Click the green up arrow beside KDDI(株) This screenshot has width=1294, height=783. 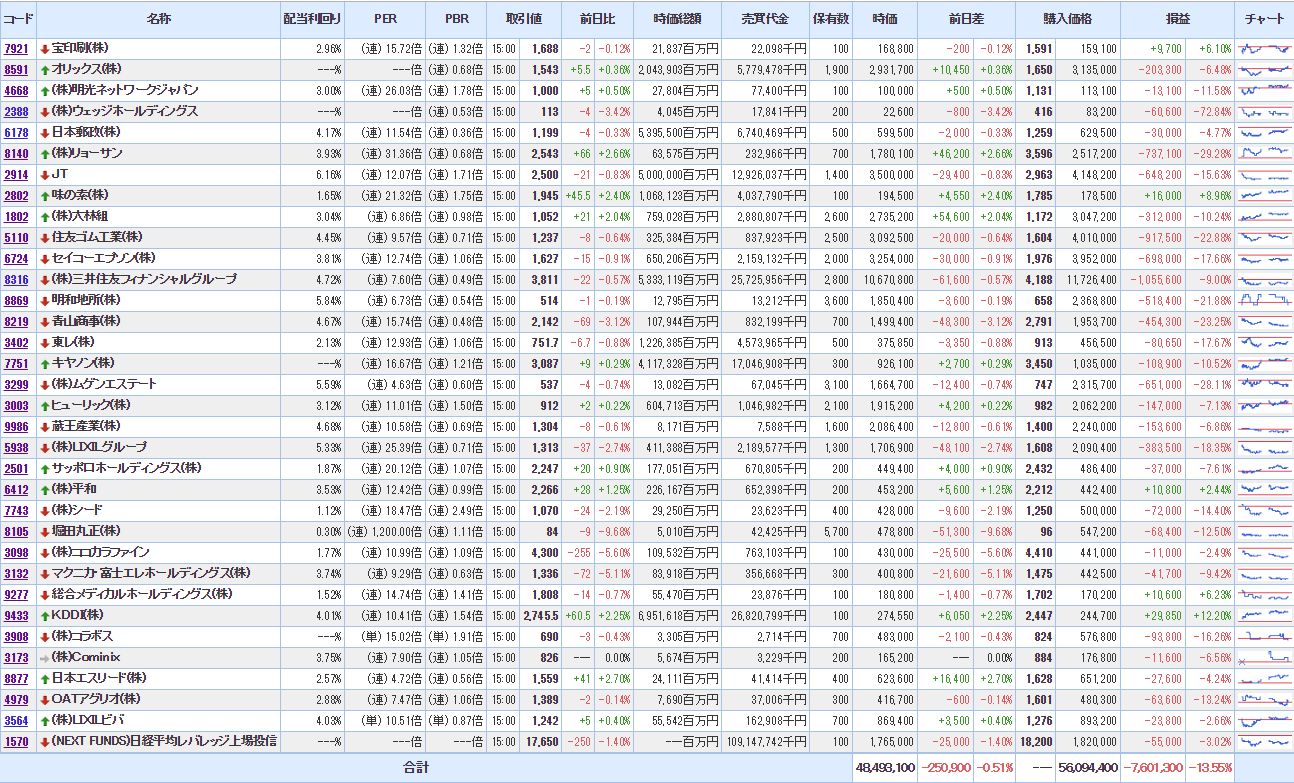pyautogui.click(x=45, y=615)
